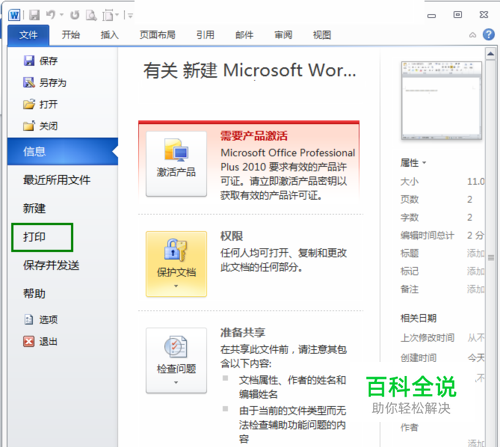The width and height of the screenshot is (500, 447).
Task: Click the 页数 property label
Action: click(x=409, y=199)
